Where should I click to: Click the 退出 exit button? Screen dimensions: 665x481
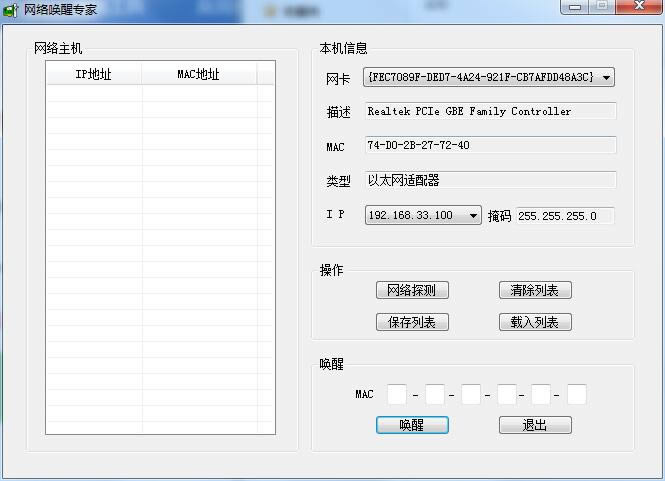click(x=535, y=425)
